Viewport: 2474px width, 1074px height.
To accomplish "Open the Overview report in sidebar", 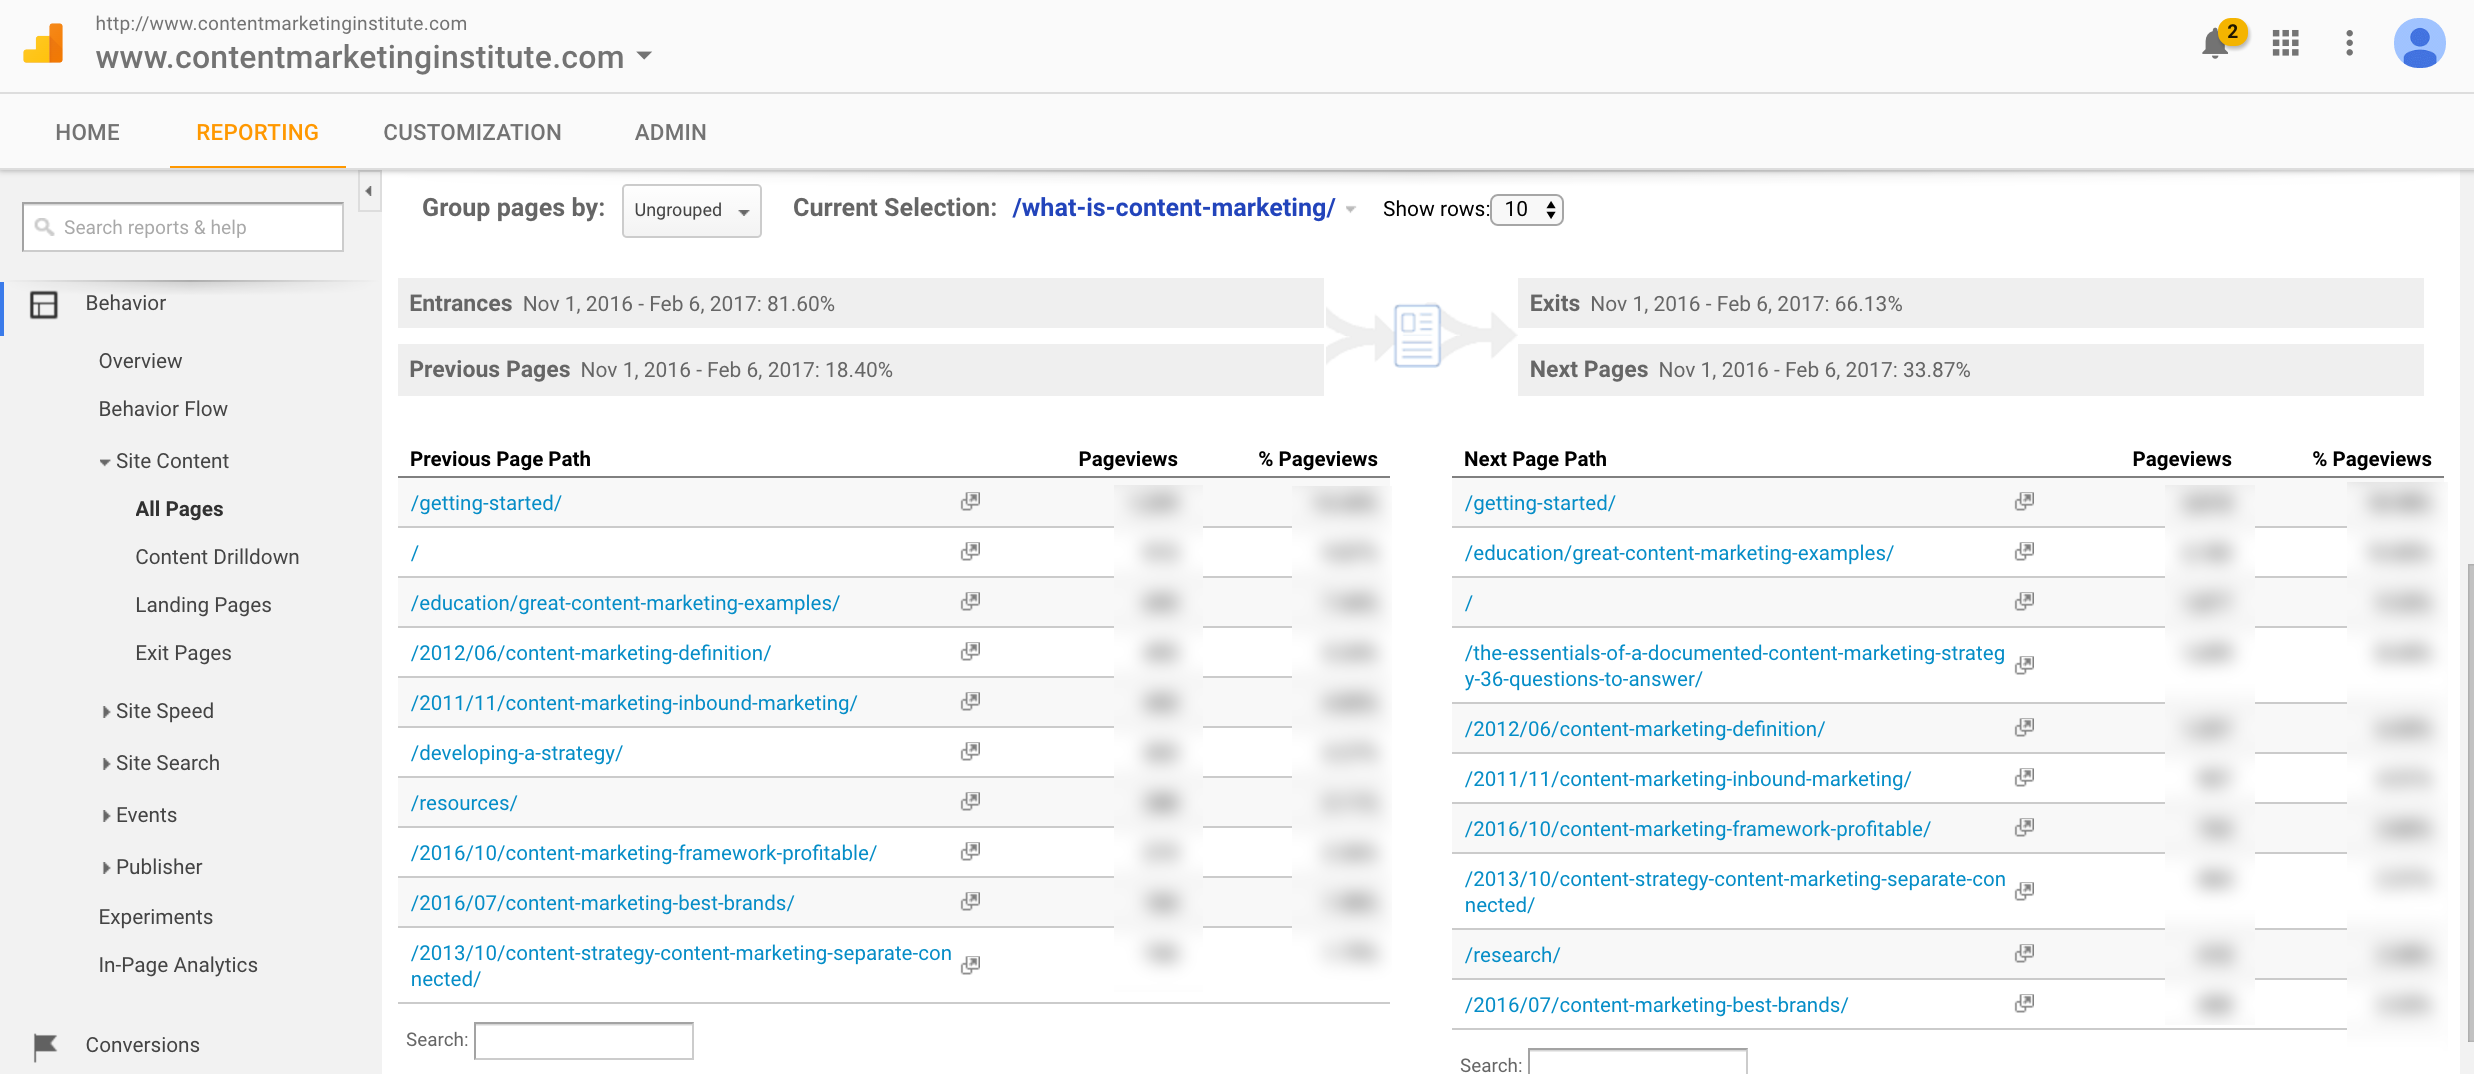I will 140,361.
